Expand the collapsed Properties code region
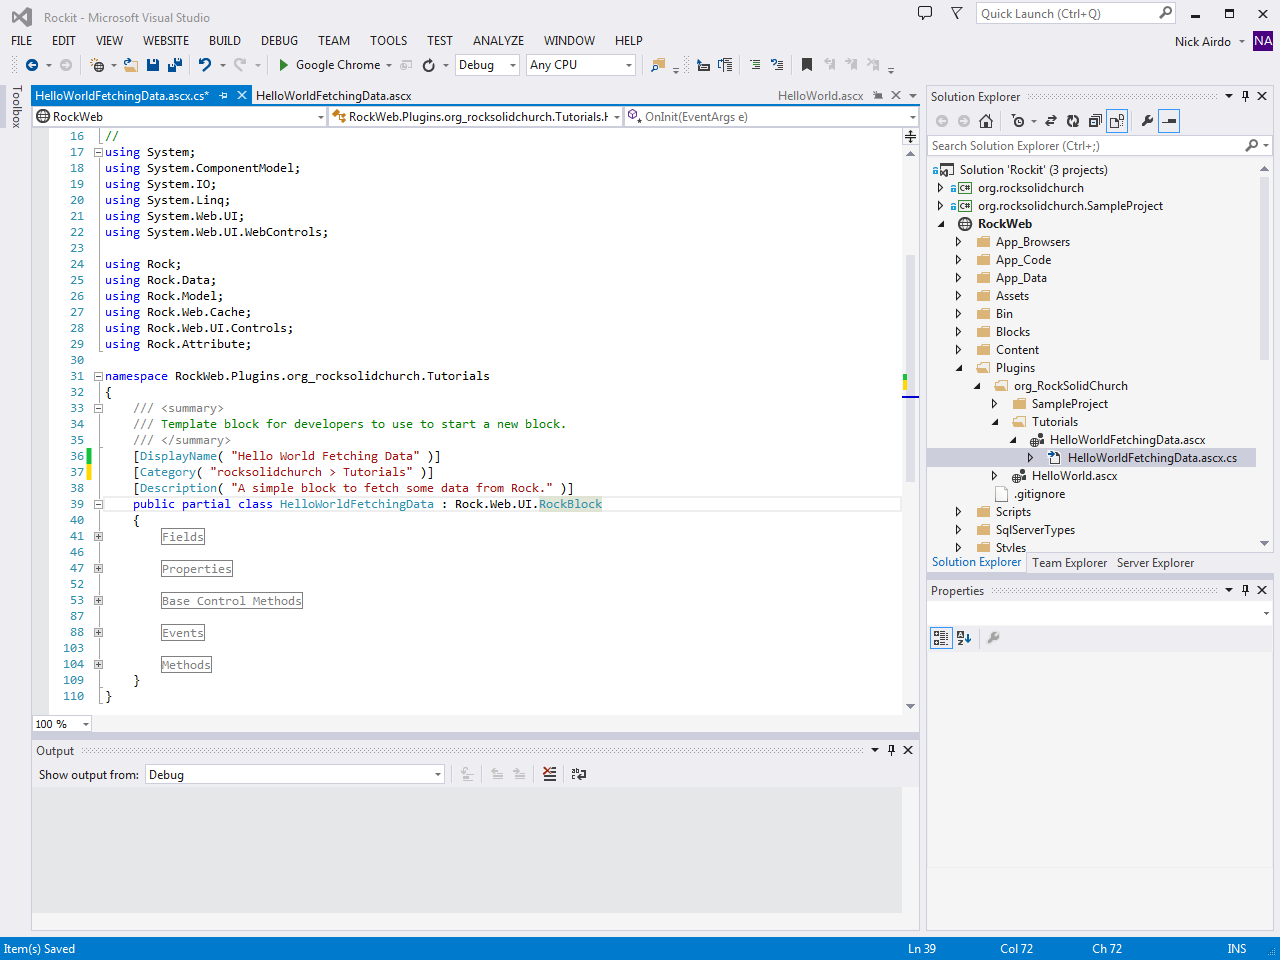The image size is (1280, 960). (x=98, y=569)
